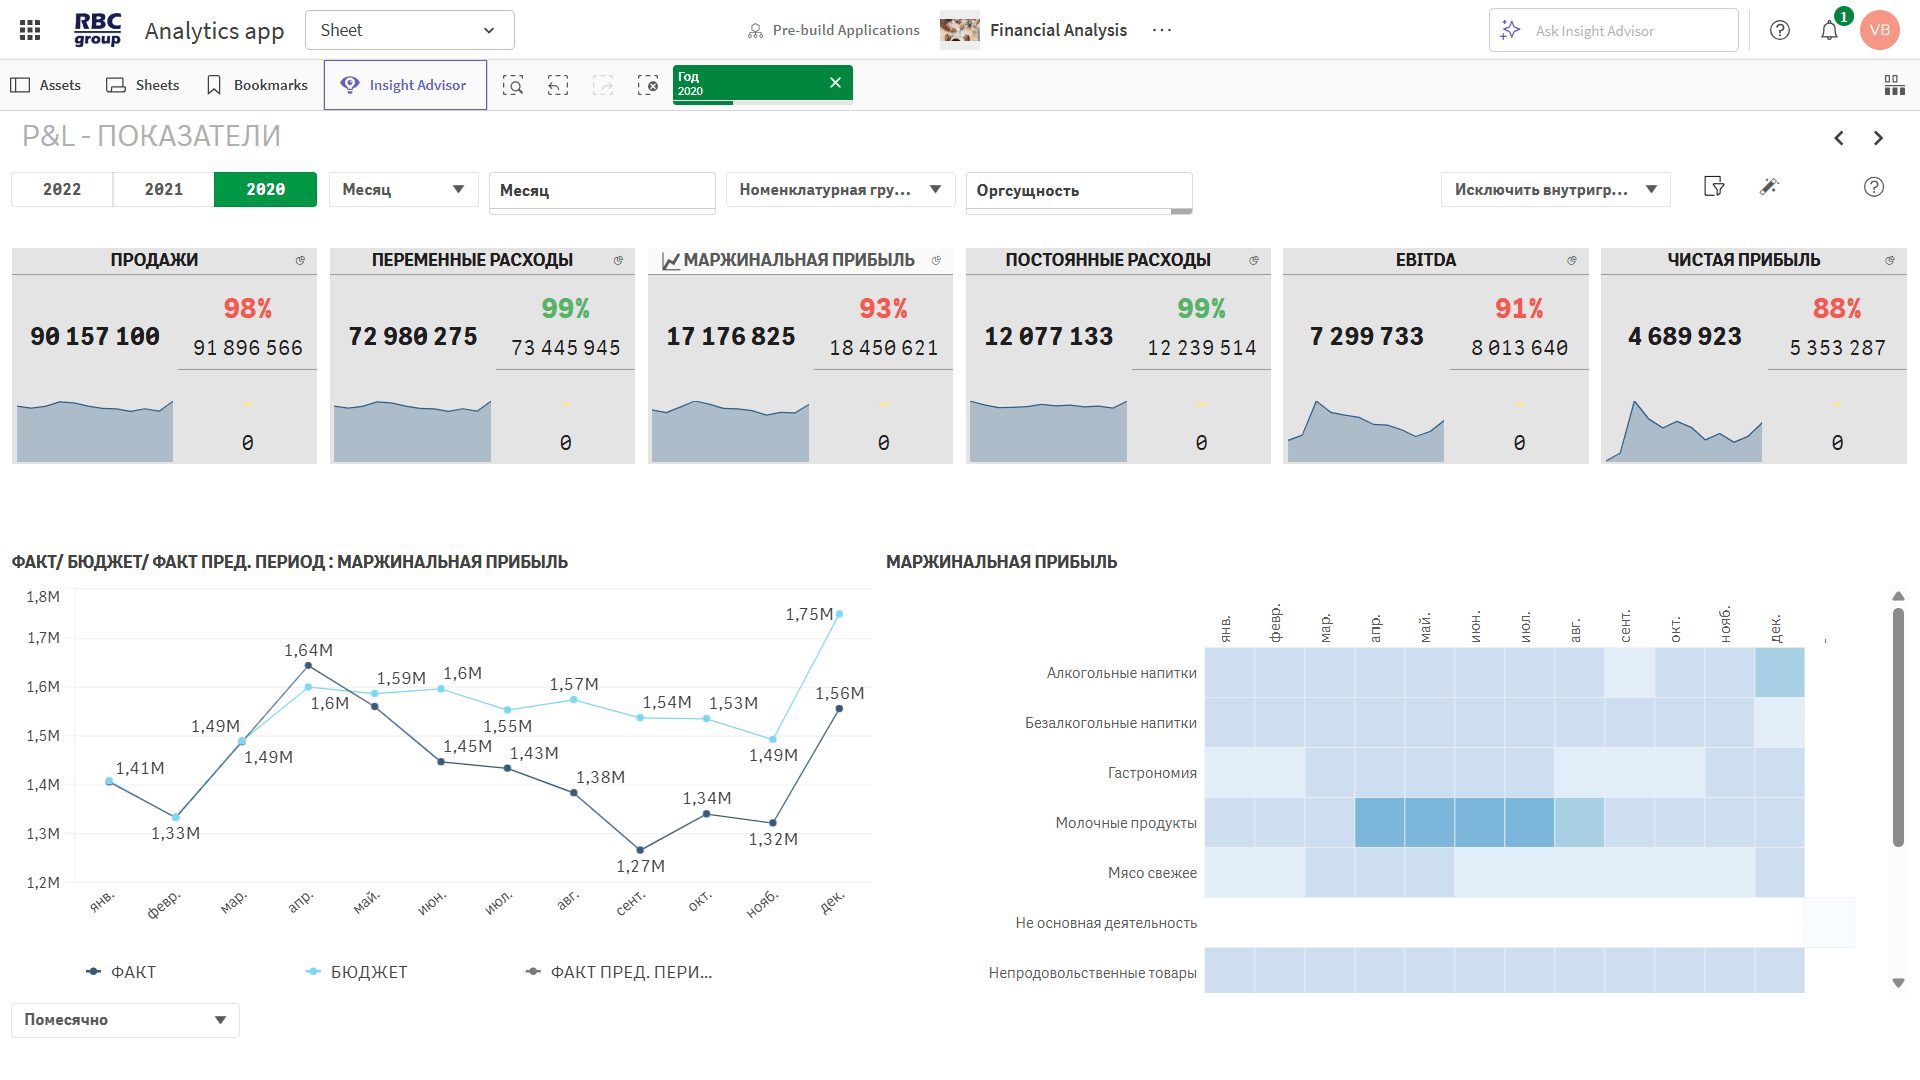Open the notifications bell

(x=1829, y=30)
